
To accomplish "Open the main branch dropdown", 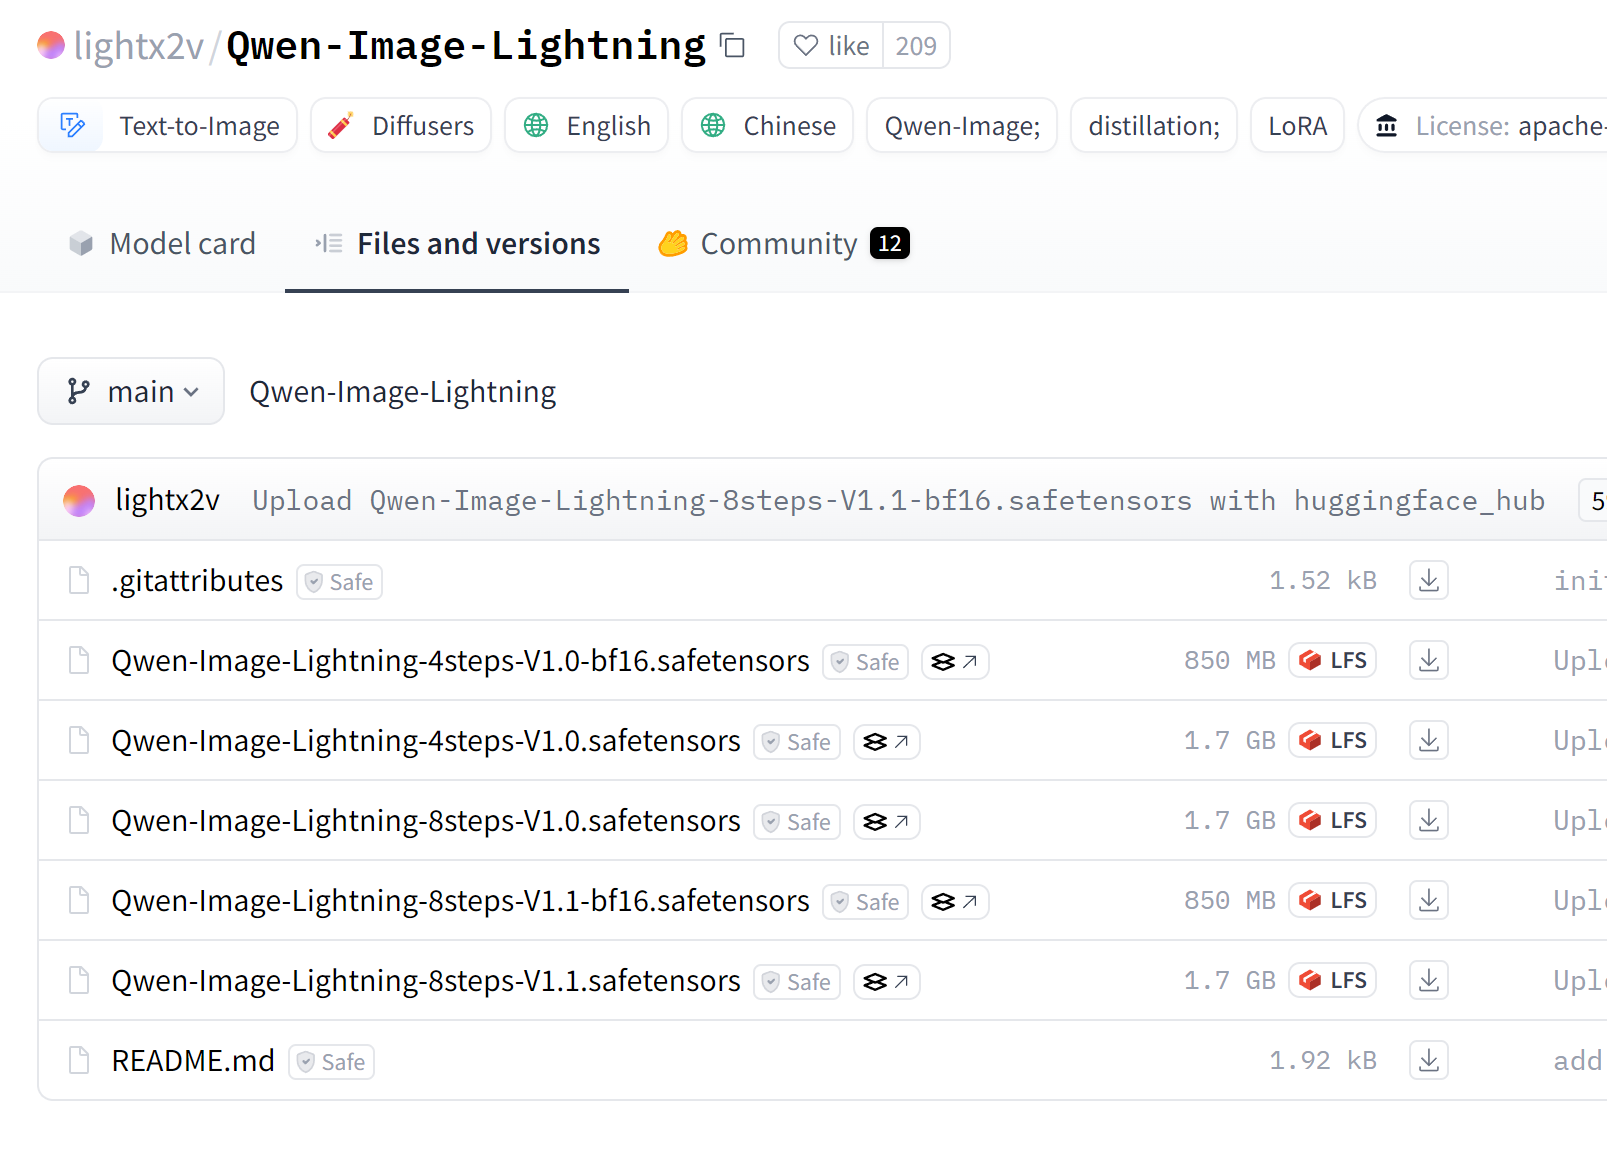I will tap(131, 391).
